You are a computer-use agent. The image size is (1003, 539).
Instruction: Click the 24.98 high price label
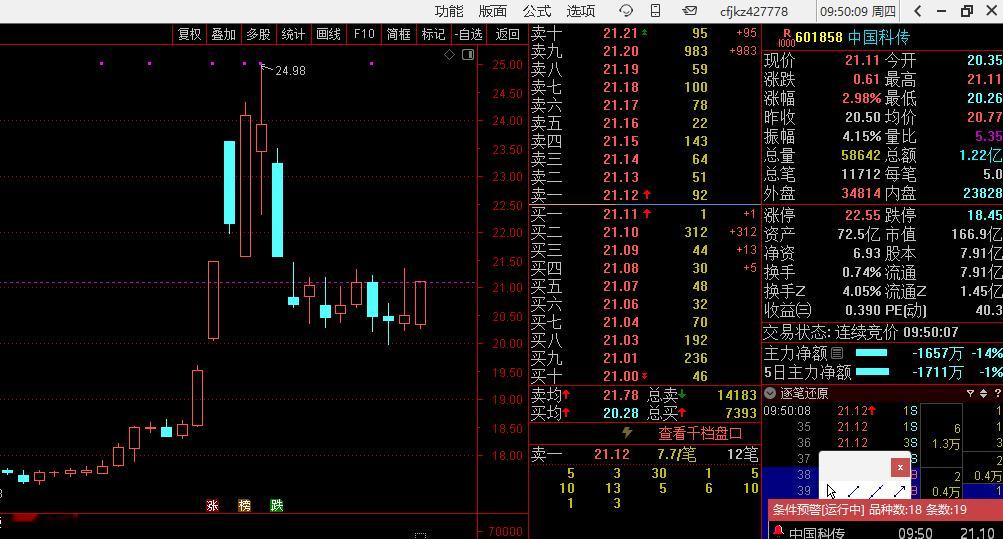click(x=290, y=71)
